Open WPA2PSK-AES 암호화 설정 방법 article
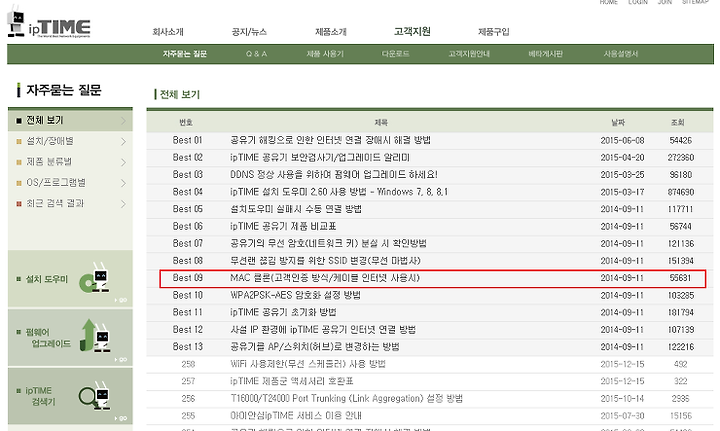Image resolution: width=720 pixels, height=431 pixels. point(295,295)
